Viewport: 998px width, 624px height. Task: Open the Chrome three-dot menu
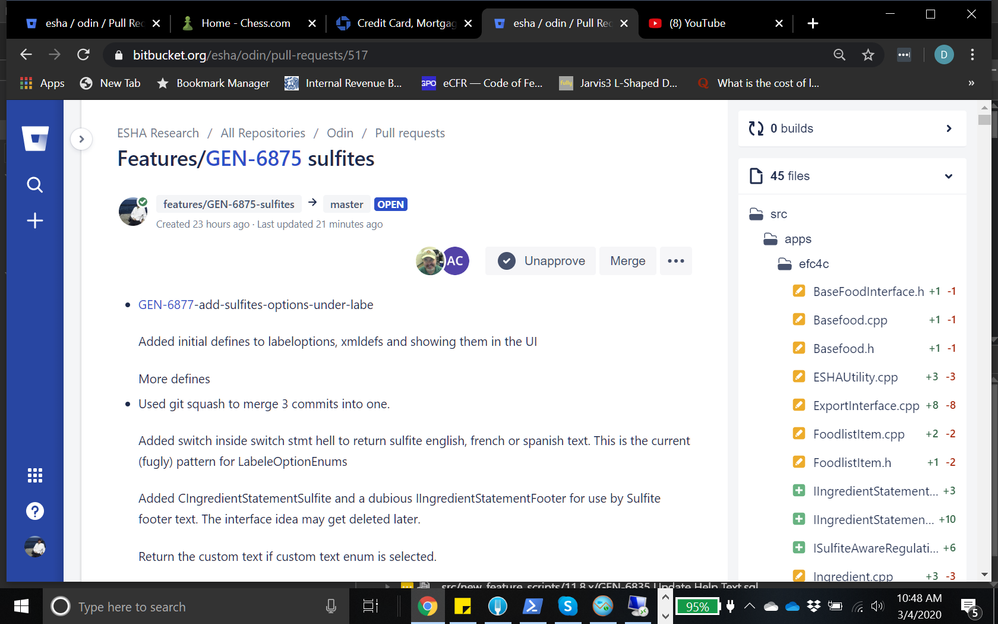(x=972, y=55)
